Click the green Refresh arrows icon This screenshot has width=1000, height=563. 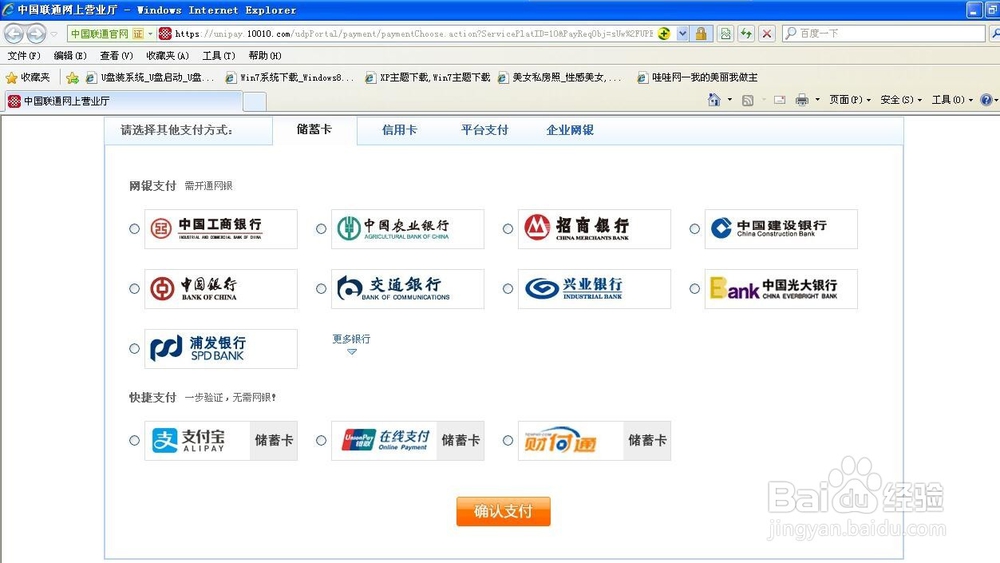tap(746, 33)
